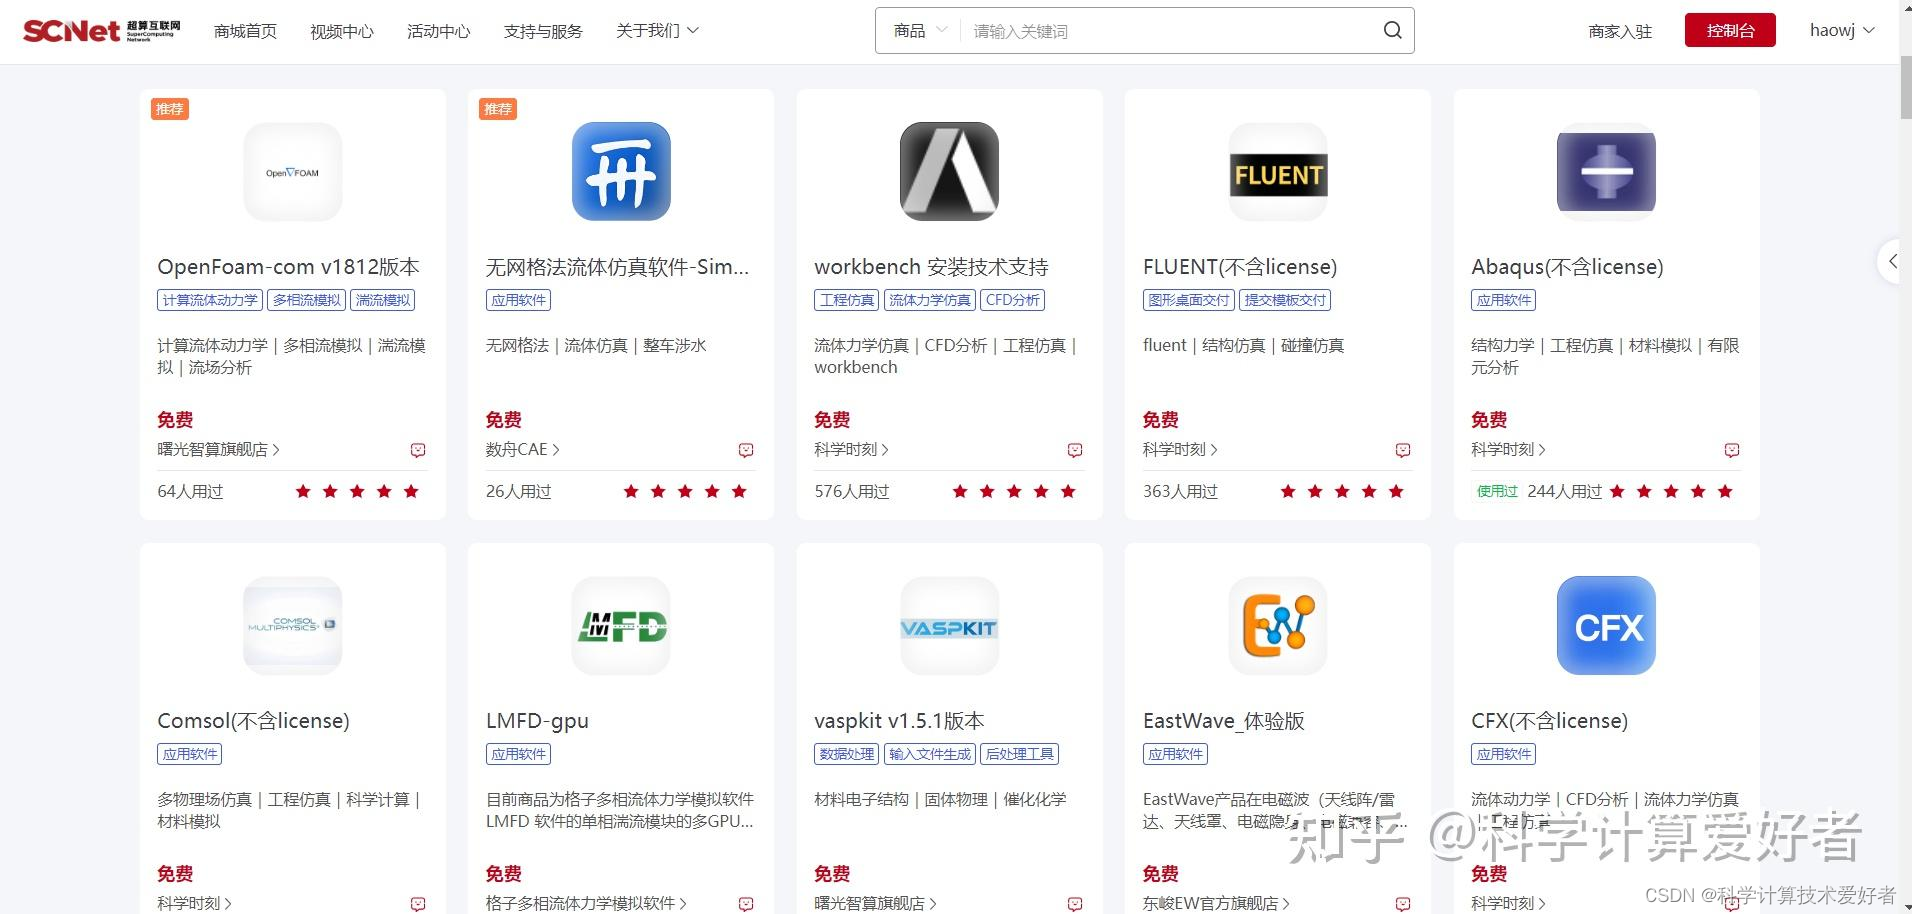Open chat icon on the 数舟CAE card
1912x914 pixels.
tap(746, 450)
